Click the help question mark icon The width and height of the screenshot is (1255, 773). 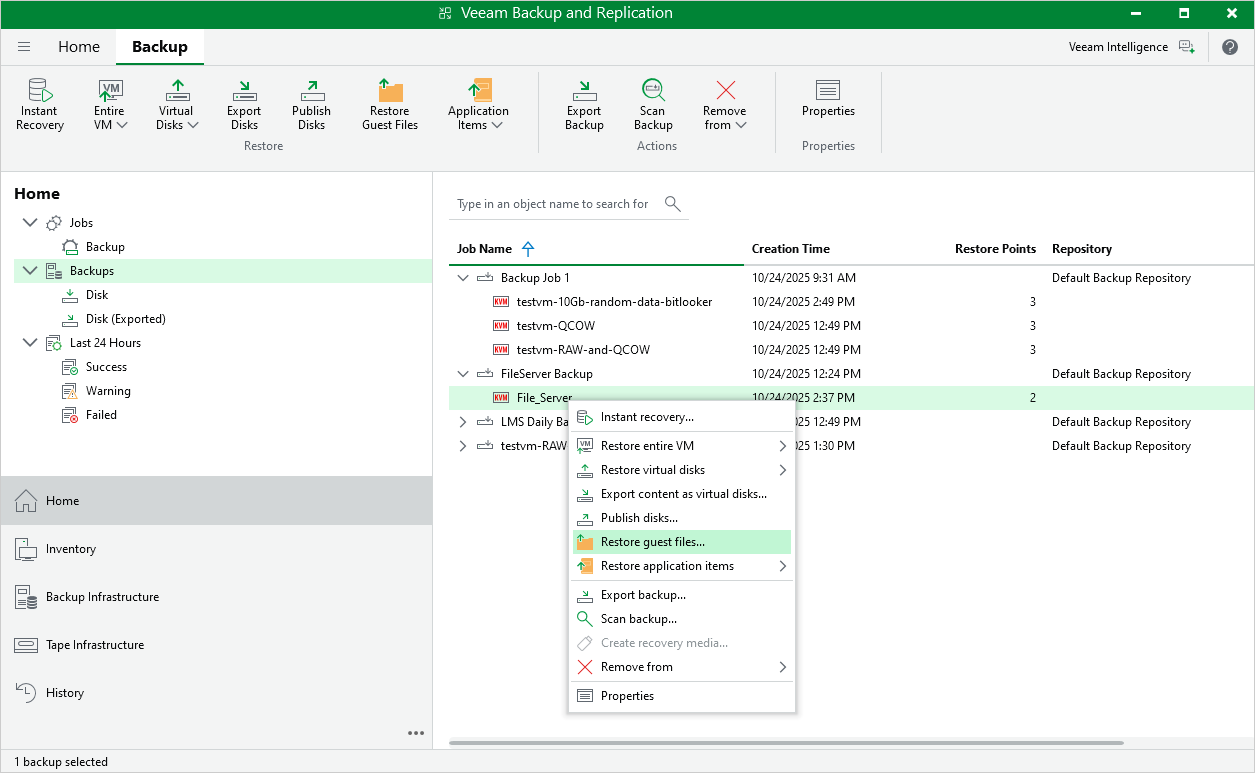point(1230,47)
